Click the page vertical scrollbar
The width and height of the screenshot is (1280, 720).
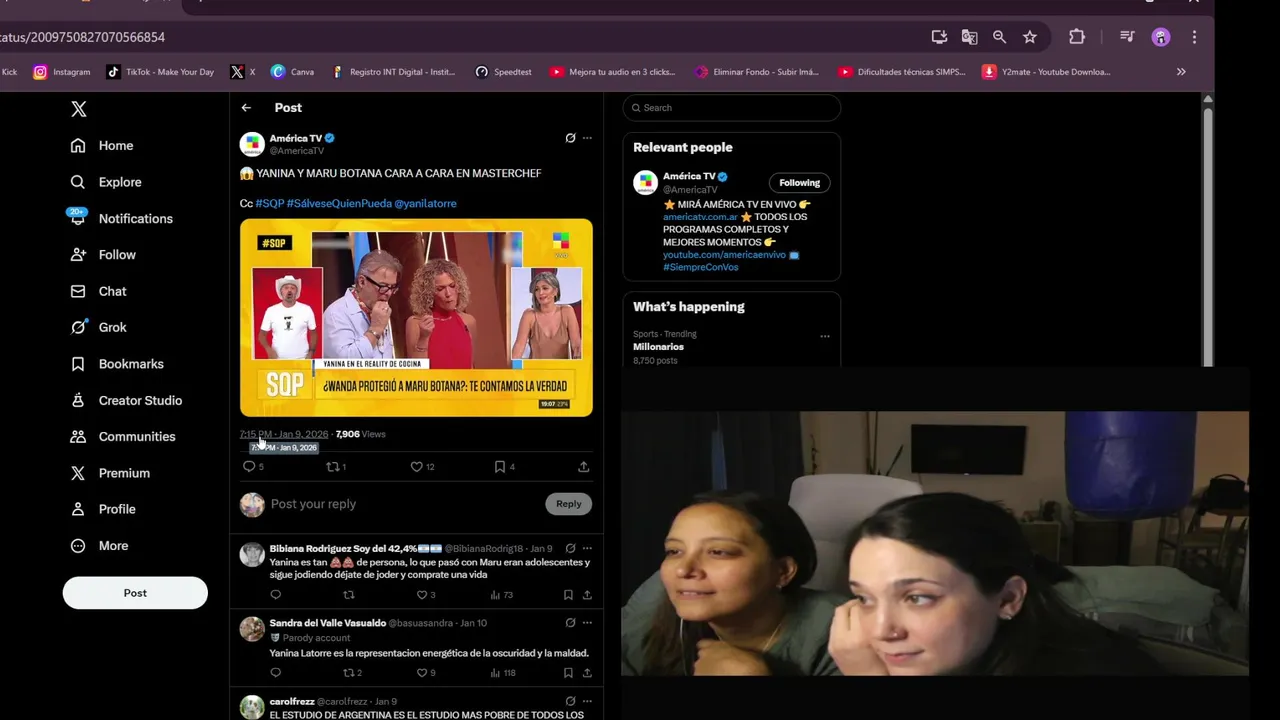(1207, 236)
